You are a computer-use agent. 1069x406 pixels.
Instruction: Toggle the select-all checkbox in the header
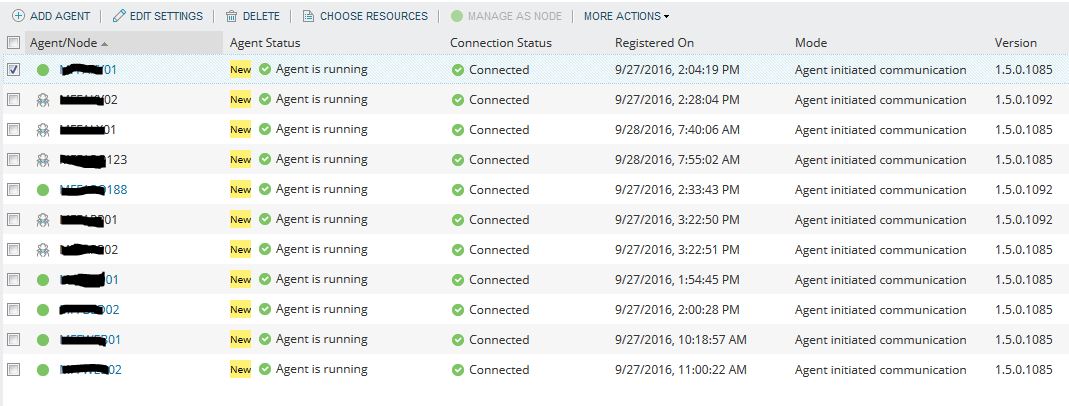(13, 42)
